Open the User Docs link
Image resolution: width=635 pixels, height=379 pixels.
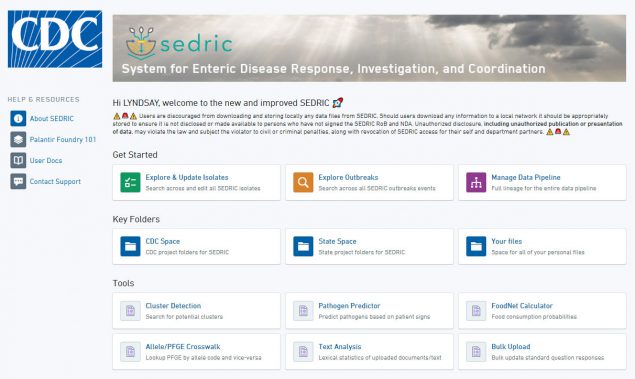point(46,161)
